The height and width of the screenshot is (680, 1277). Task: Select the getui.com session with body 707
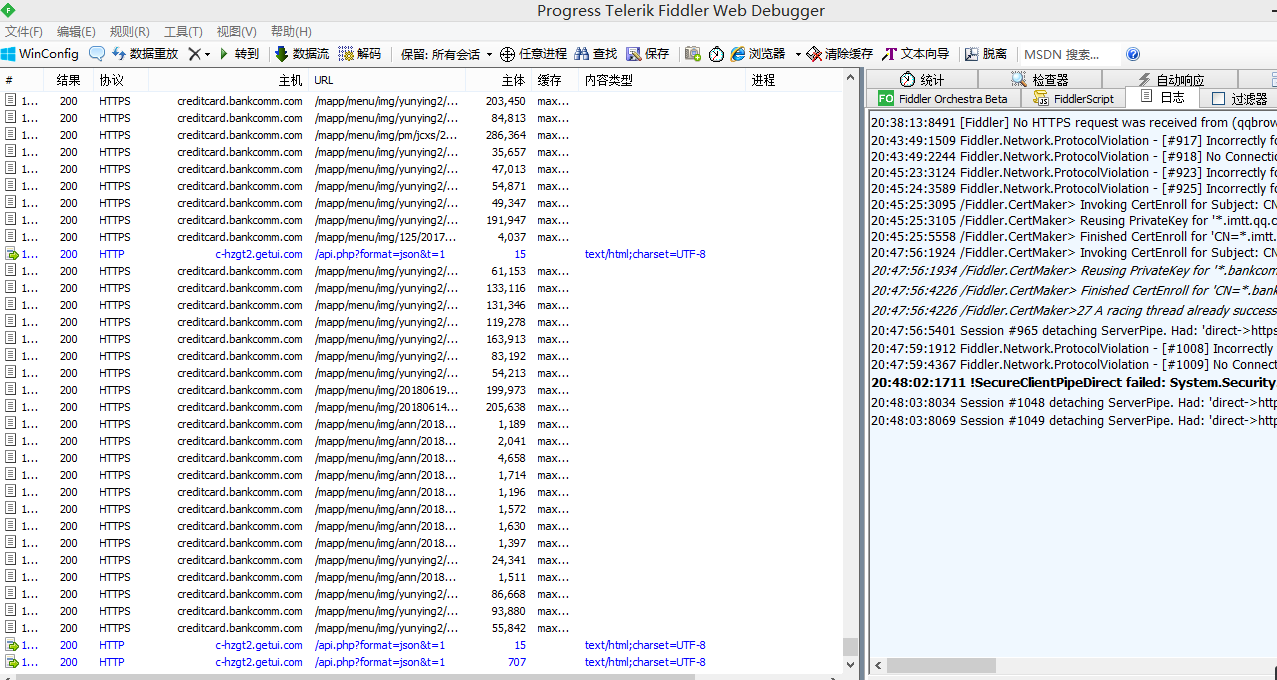pyautogui.click(x=421, y=662)
